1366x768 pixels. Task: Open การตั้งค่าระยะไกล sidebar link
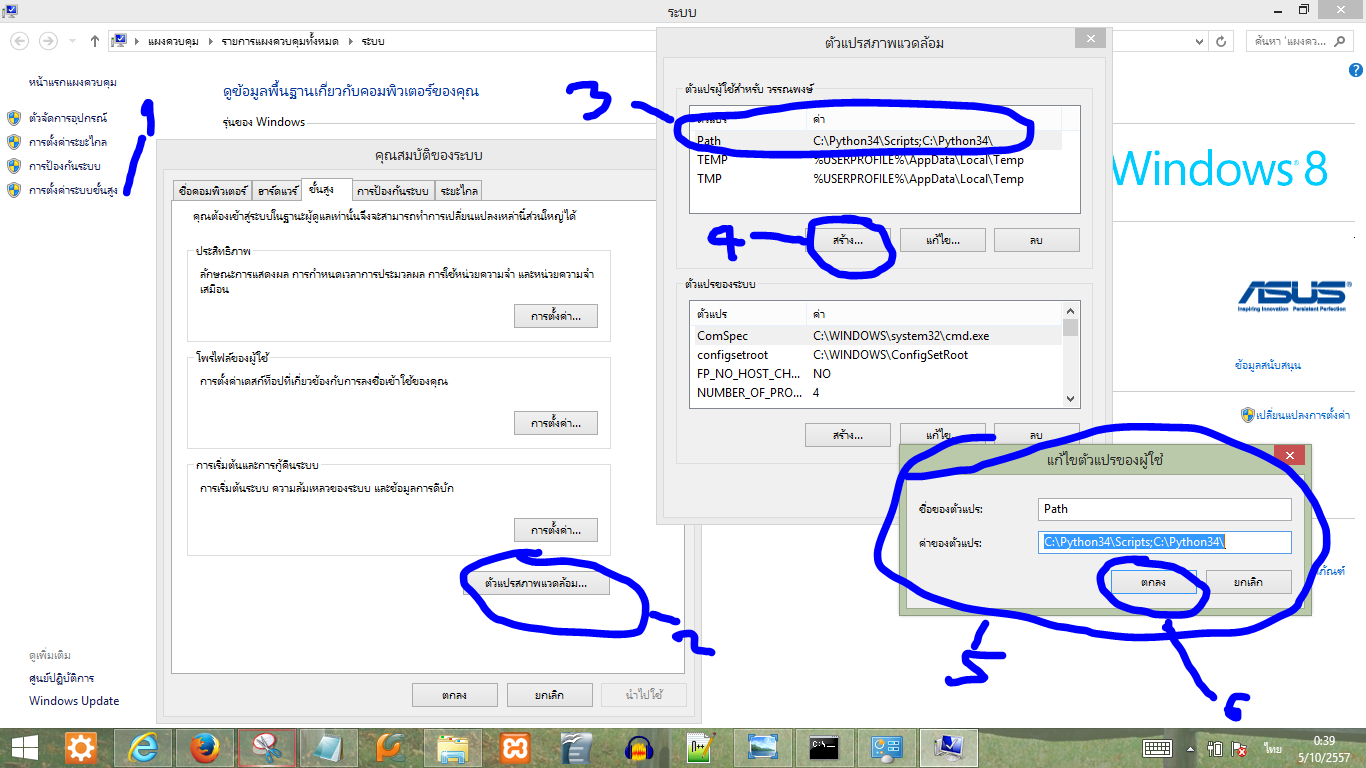pyautogui.click(x=68, y=142)
